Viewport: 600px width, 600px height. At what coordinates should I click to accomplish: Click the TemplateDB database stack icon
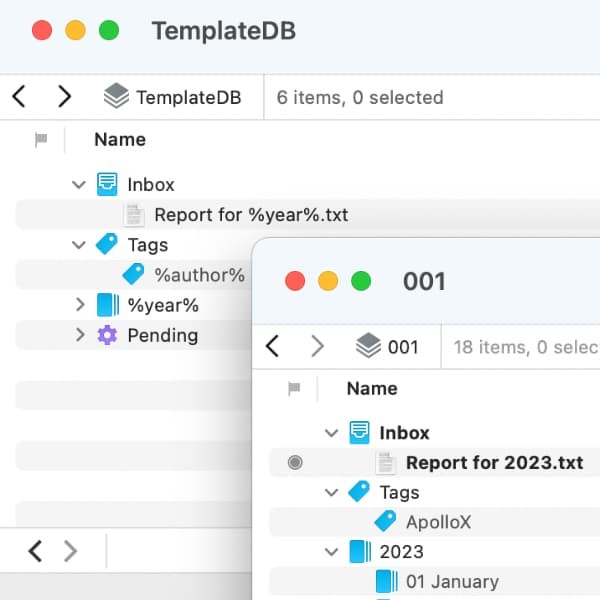[116, 97]
